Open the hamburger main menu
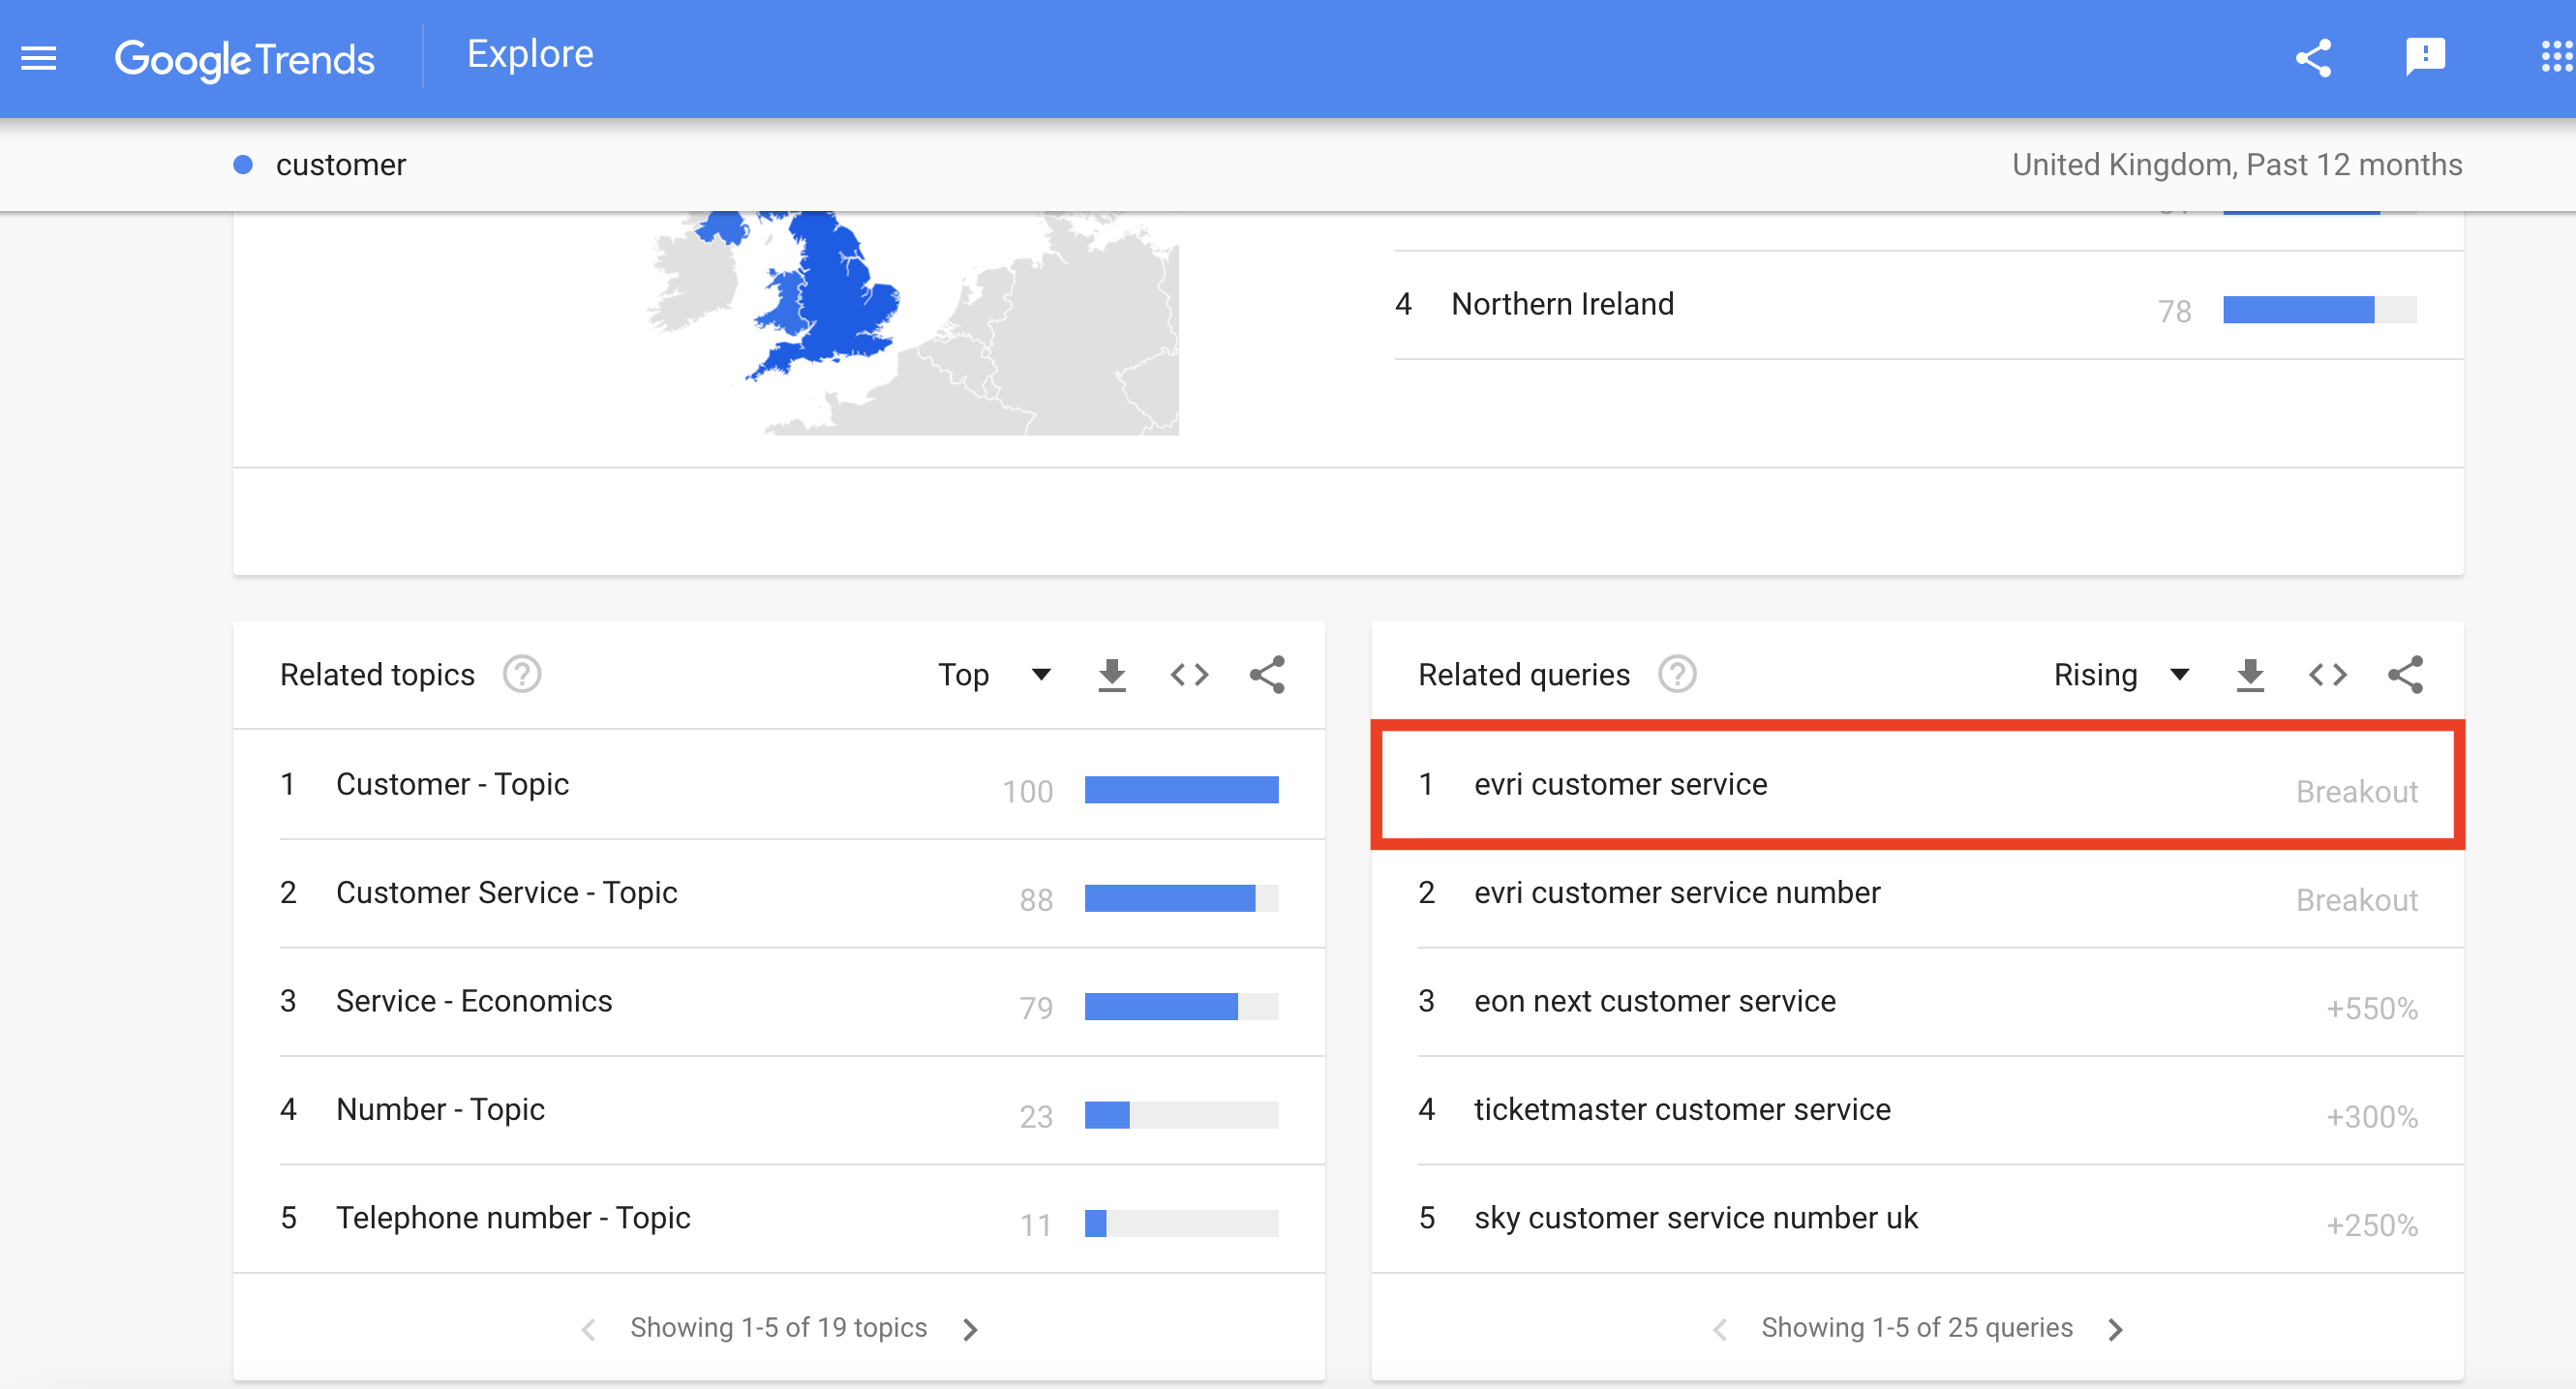Screen dimensions: 2576x1389 point(39,58)
